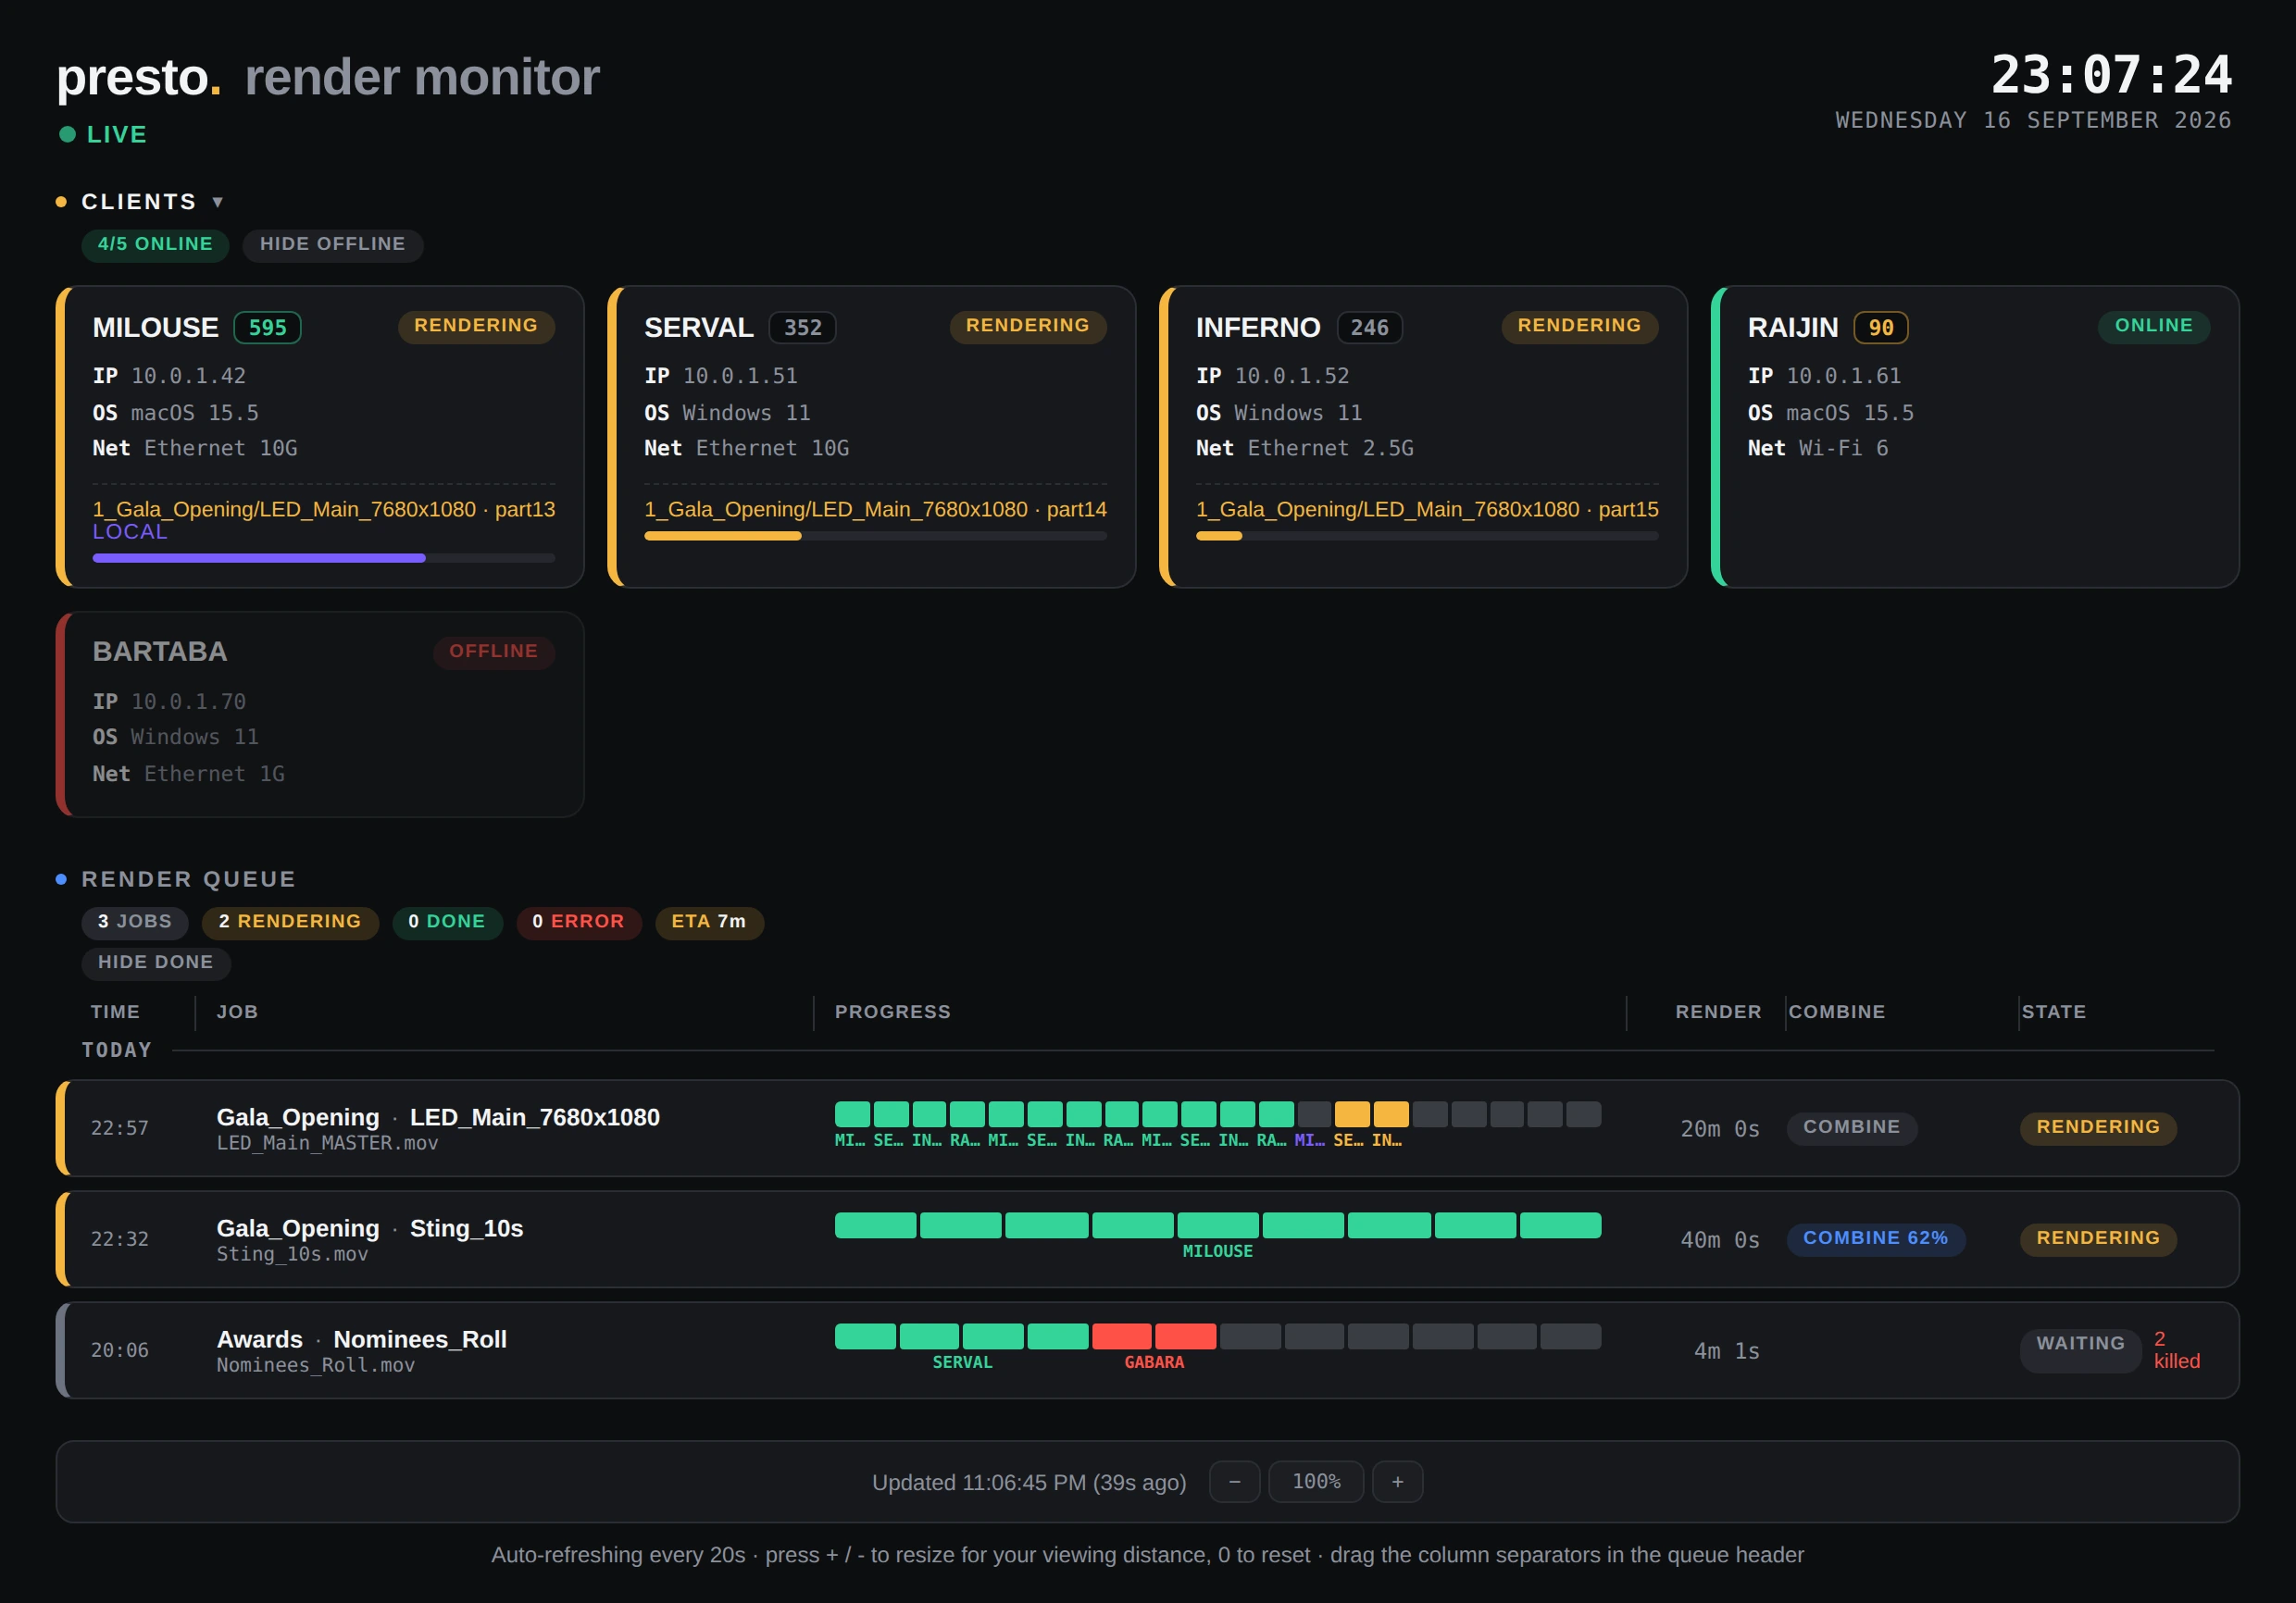Image resolution: width=2296 pixels, height=1603 pixels.
Task: Click the PROGRESS column header
Action: coord(893,1012)
